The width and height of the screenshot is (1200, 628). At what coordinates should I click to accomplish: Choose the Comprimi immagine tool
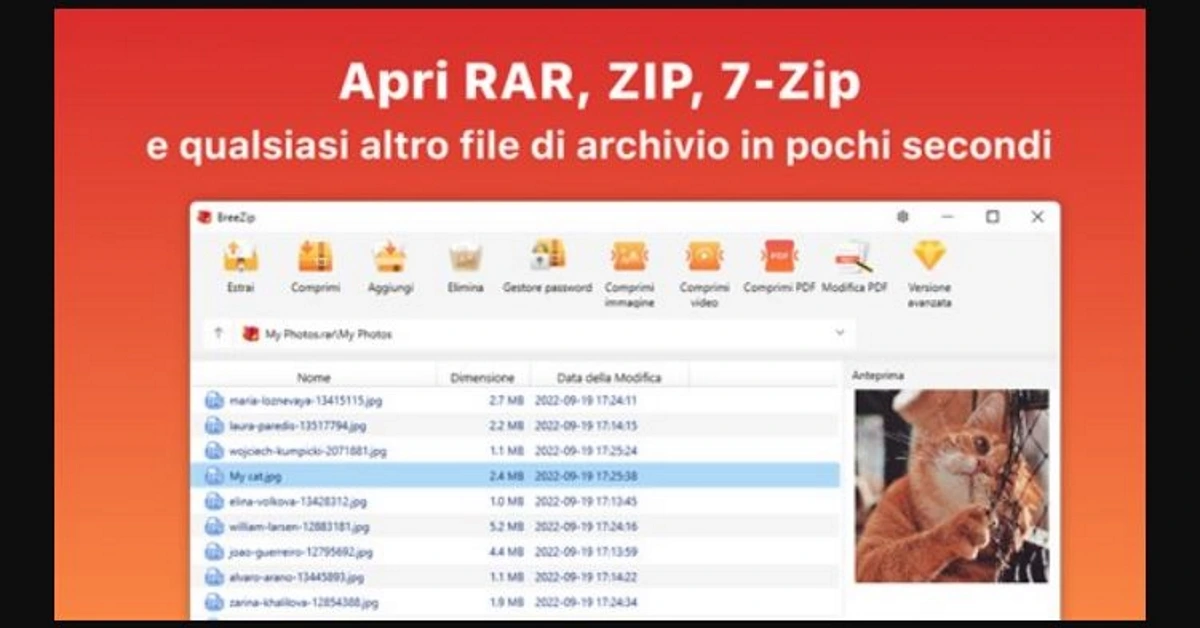pyautogui.click(x=629, y=257)
